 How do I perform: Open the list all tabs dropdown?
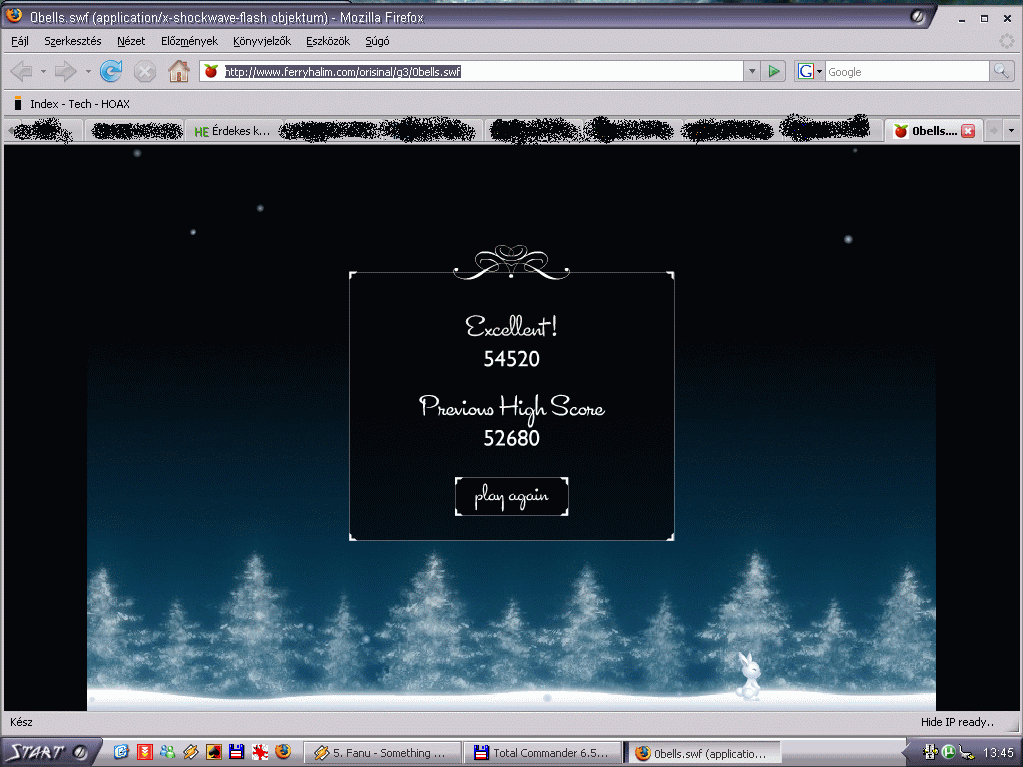1011,130
